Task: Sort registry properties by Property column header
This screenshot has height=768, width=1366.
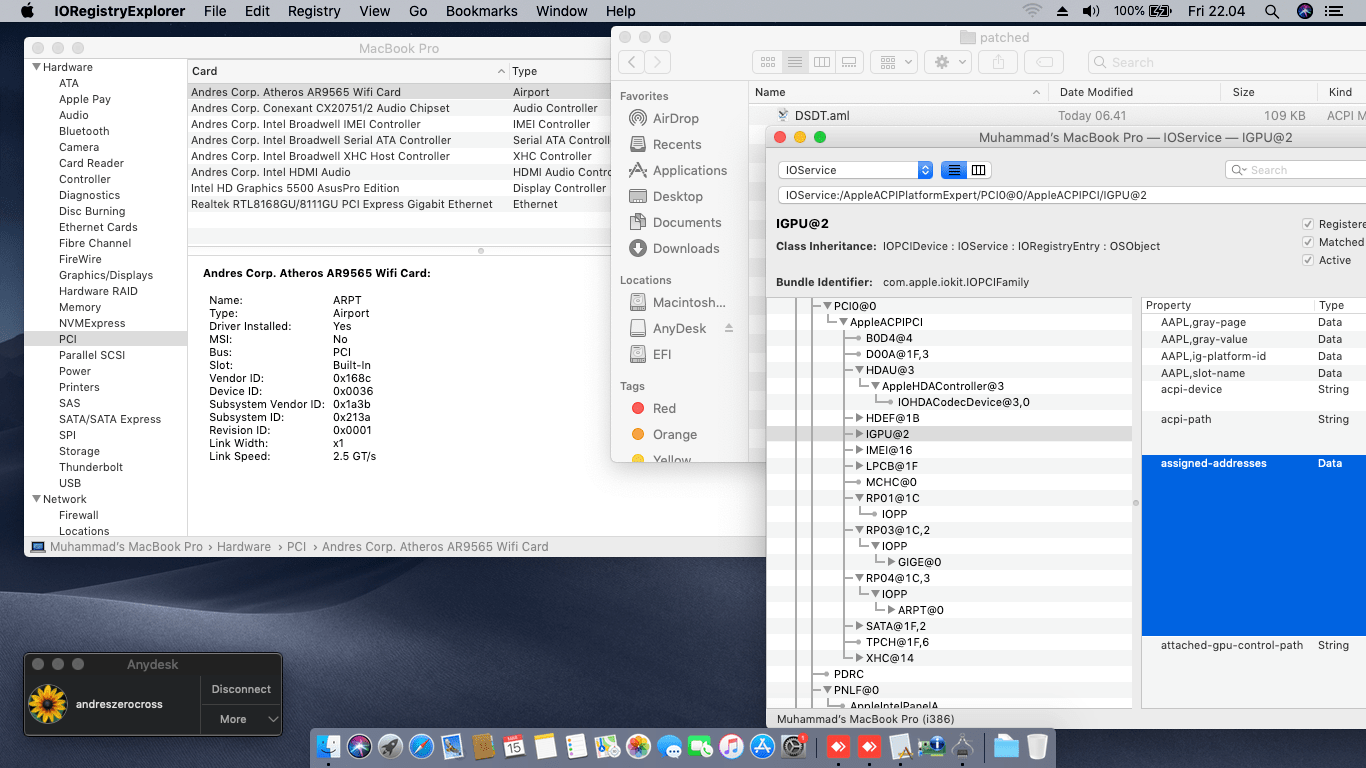Action: click(x=1227, y=305)
